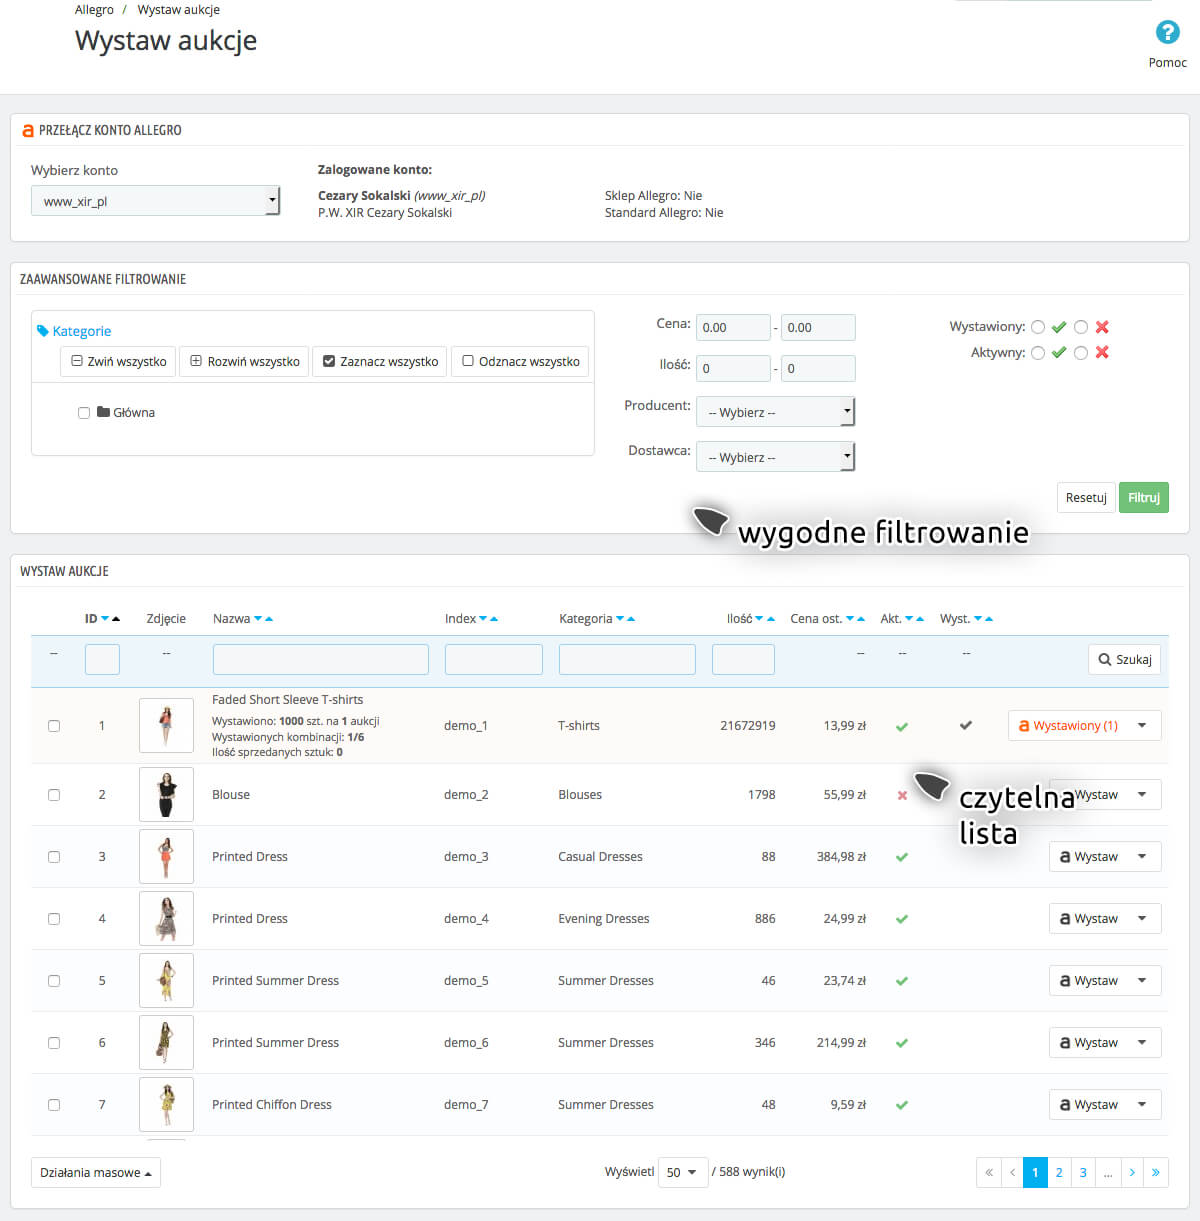Click the Allegro logo in Przełącz konto header

pyautogui.click(x=28, y=131)
